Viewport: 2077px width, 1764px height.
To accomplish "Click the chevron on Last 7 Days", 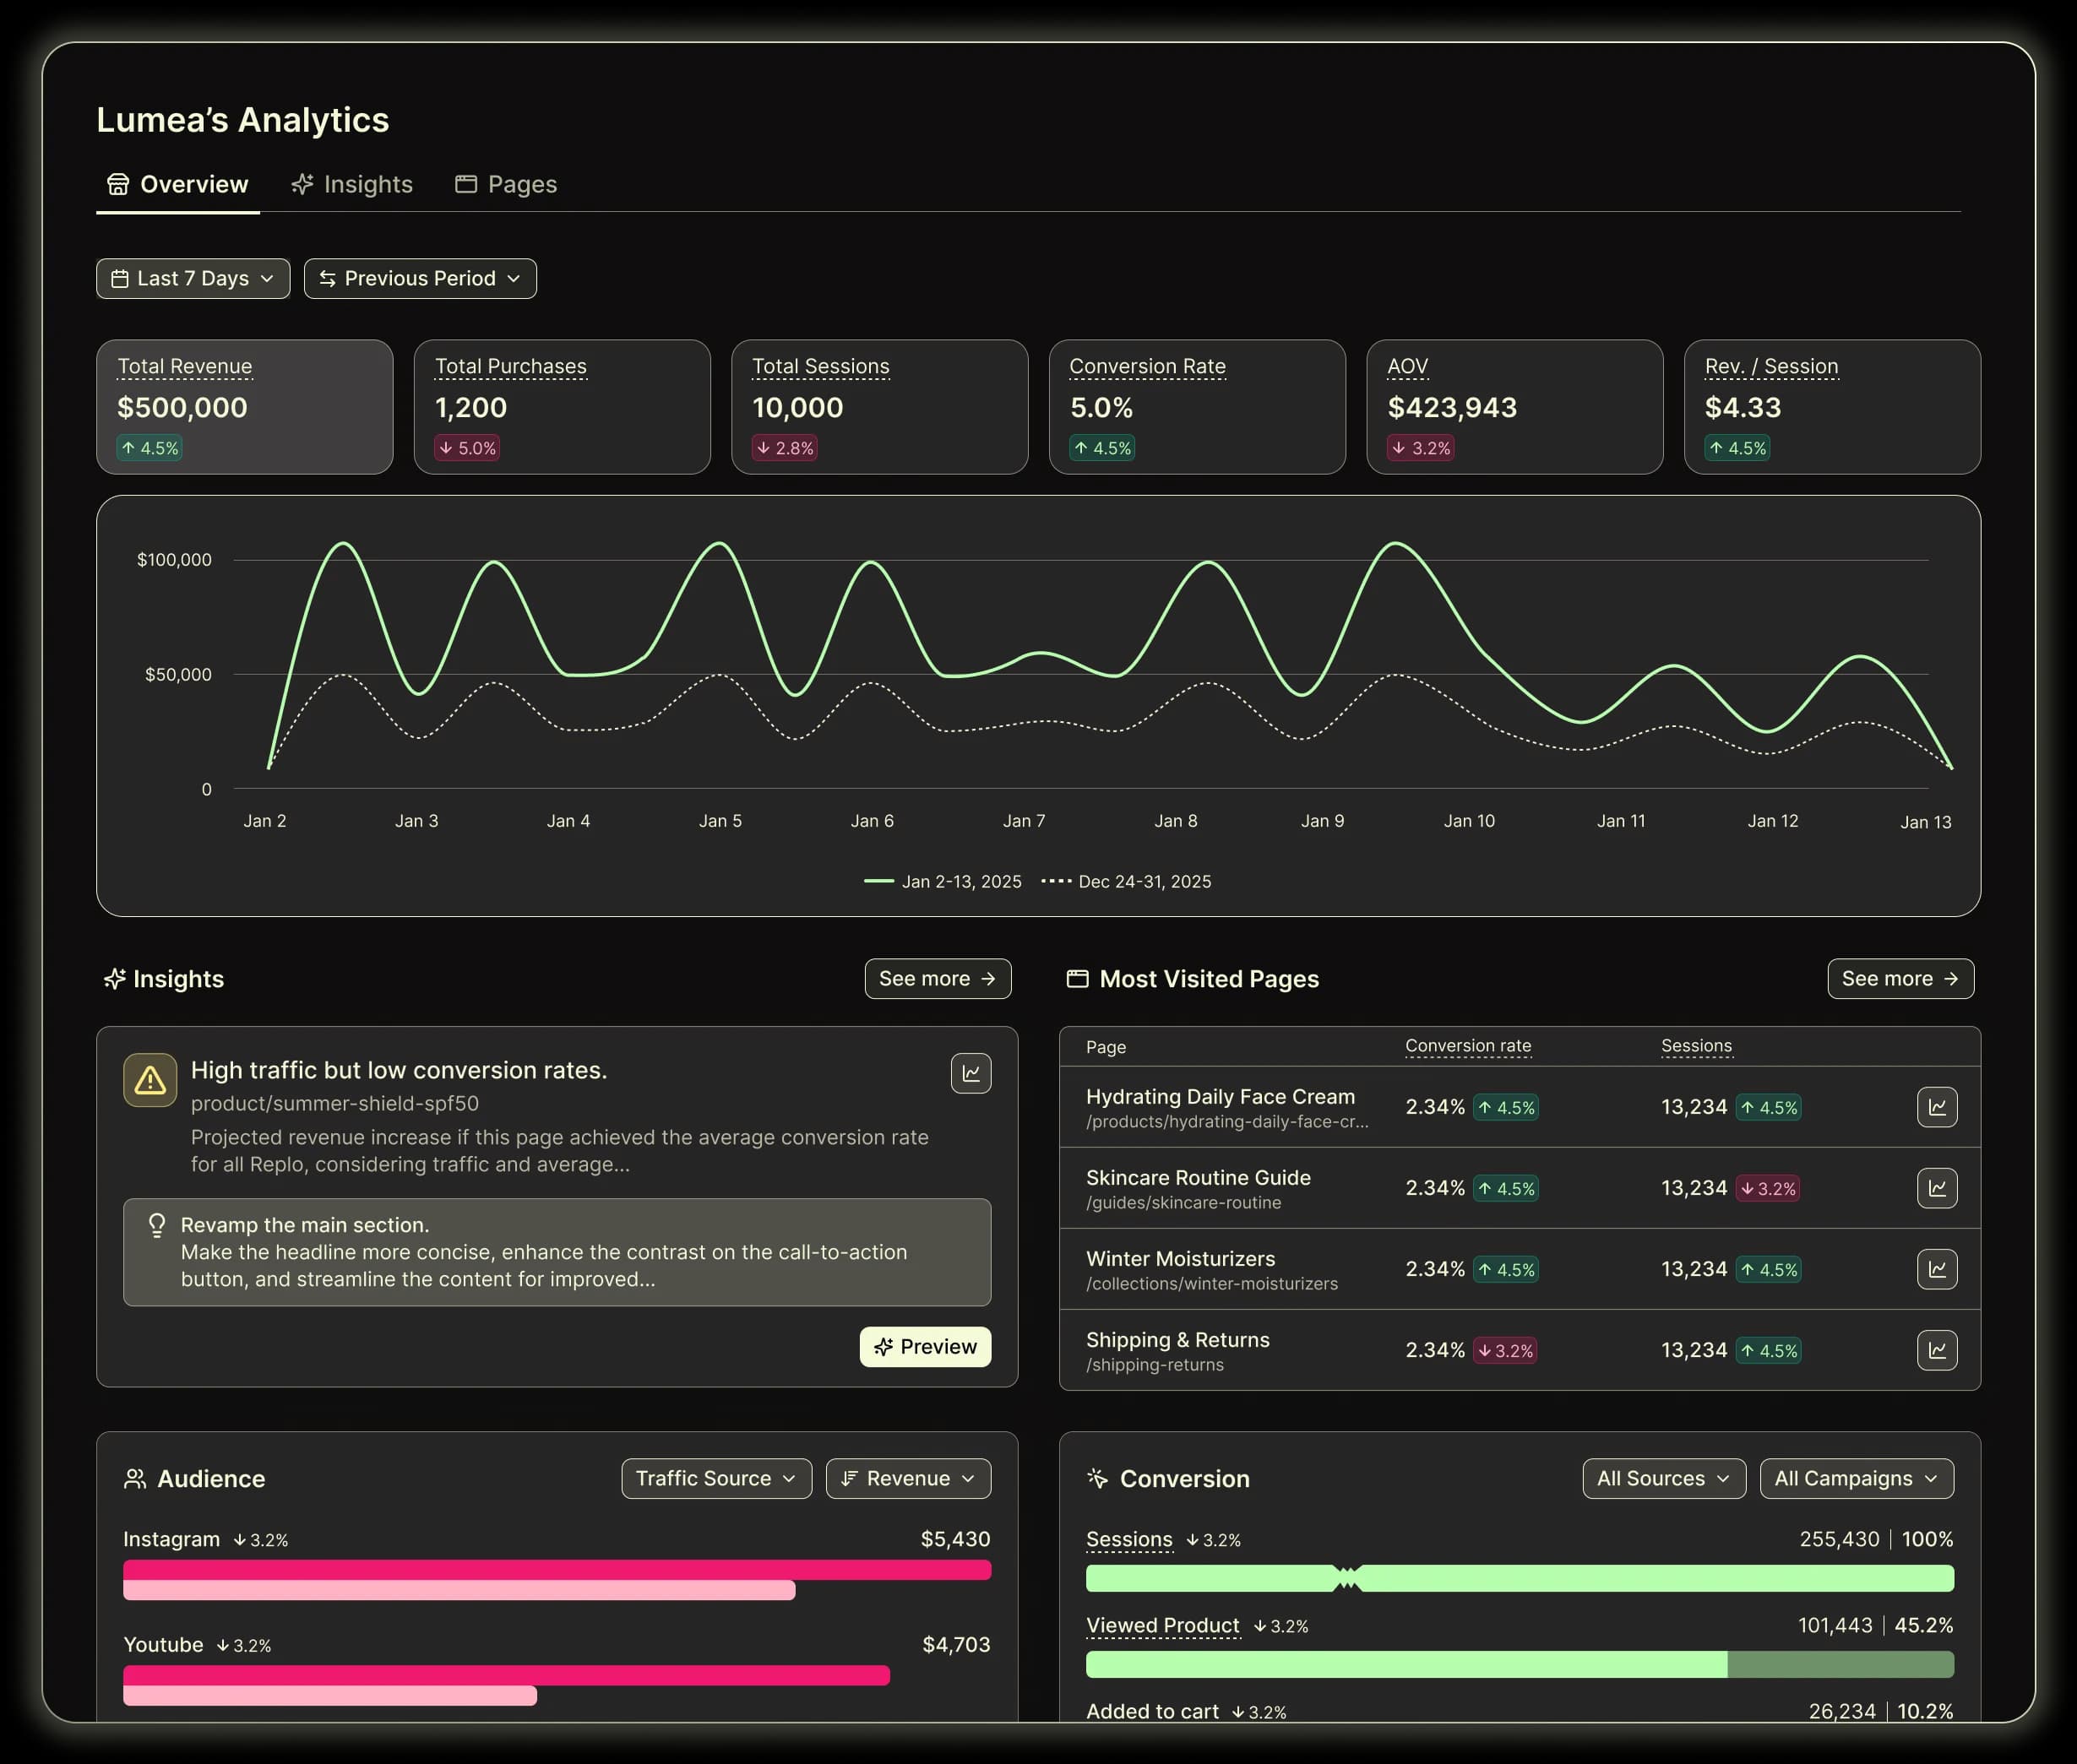I will tap(267, 279).
